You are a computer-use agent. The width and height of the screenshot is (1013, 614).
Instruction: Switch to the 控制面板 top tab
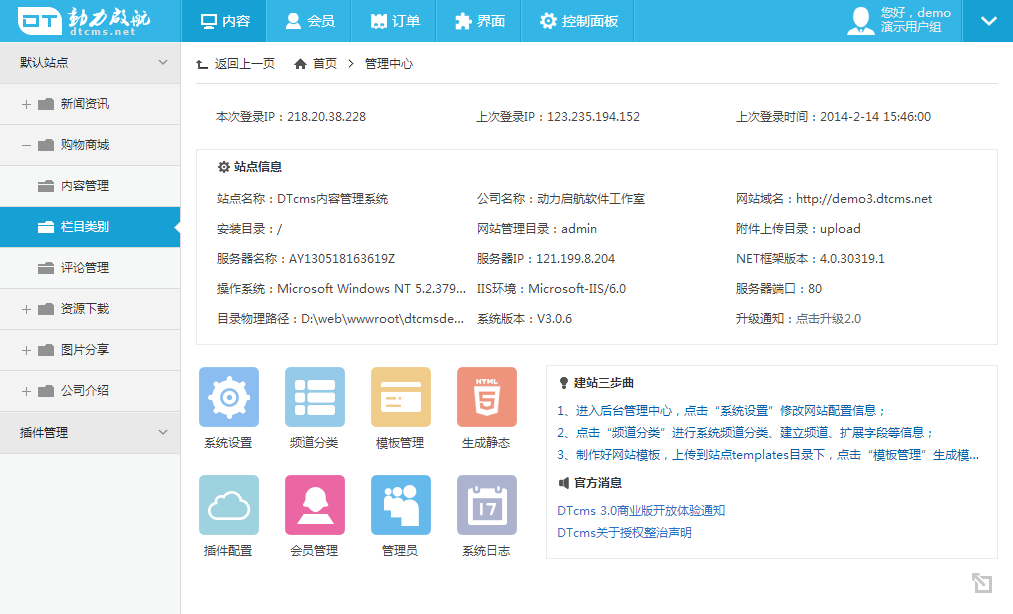[578, 21]
